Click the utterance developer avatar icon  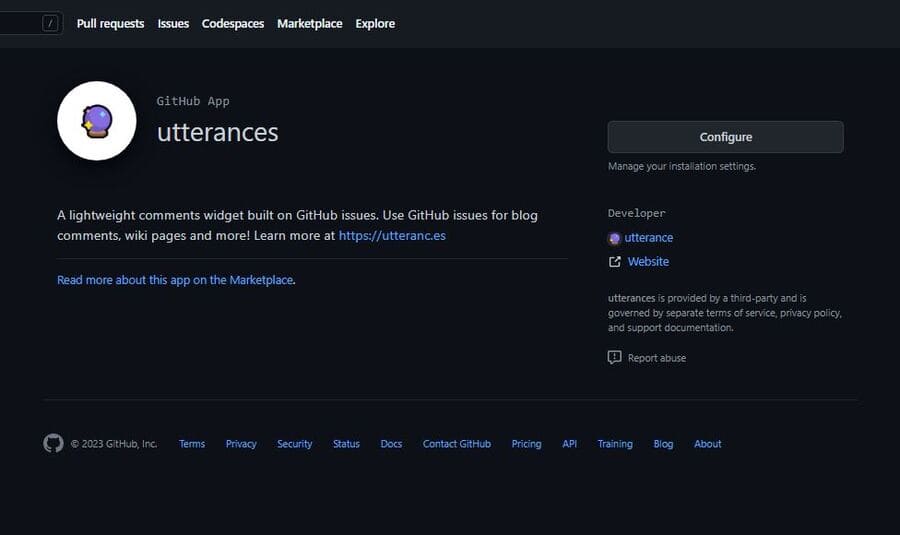click(614, 238)
